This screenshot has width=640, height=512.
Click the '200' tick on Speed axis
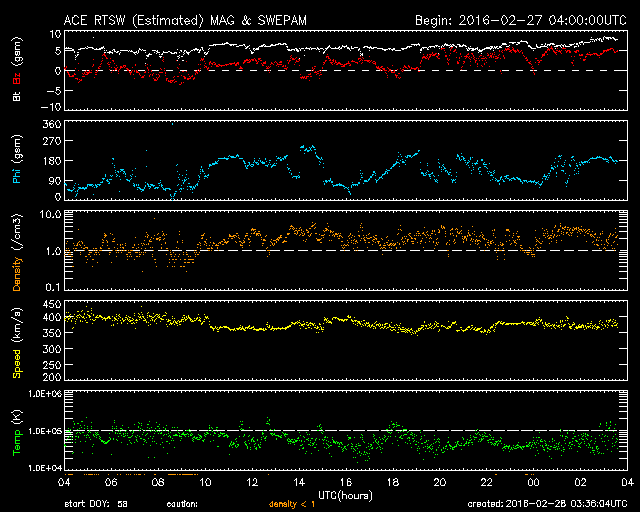pyautogui.click(x=52, y=377)
